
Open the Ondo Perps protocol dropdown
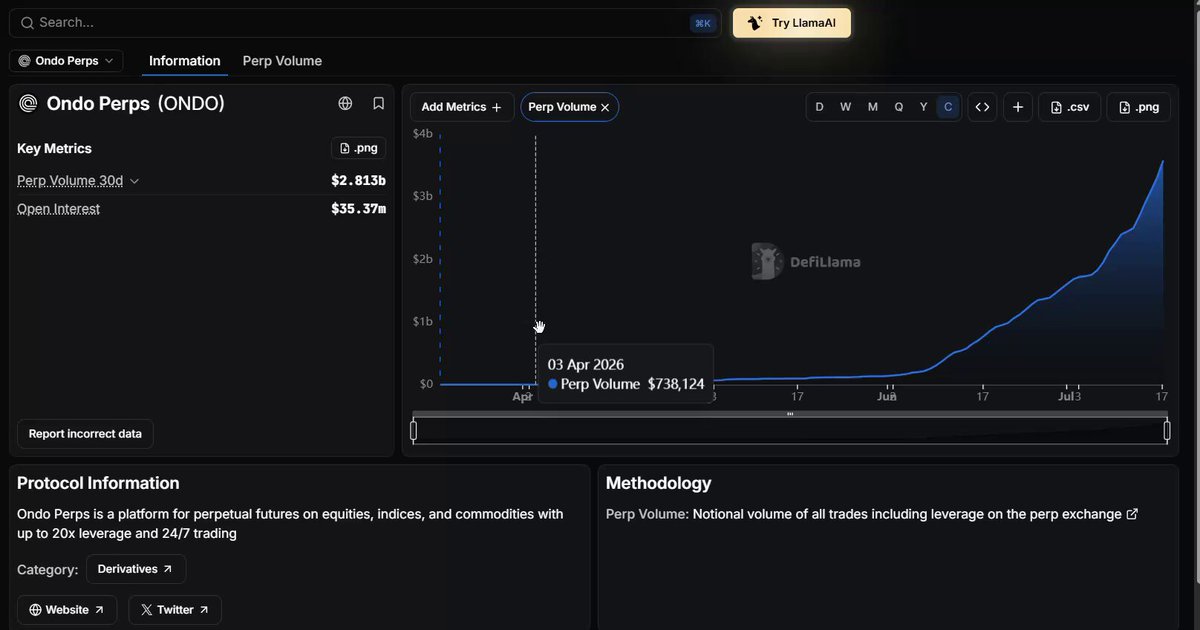[66, 61]
